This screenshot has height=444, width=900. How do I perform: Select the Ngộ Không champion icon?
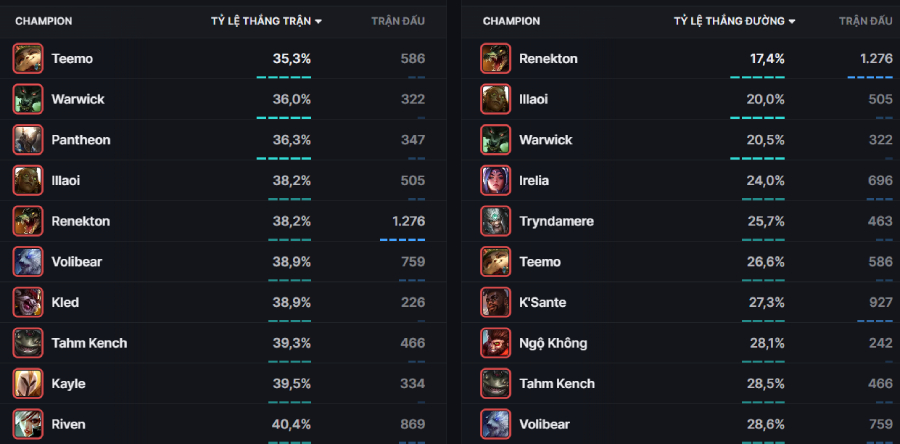[x=495, y=343]
